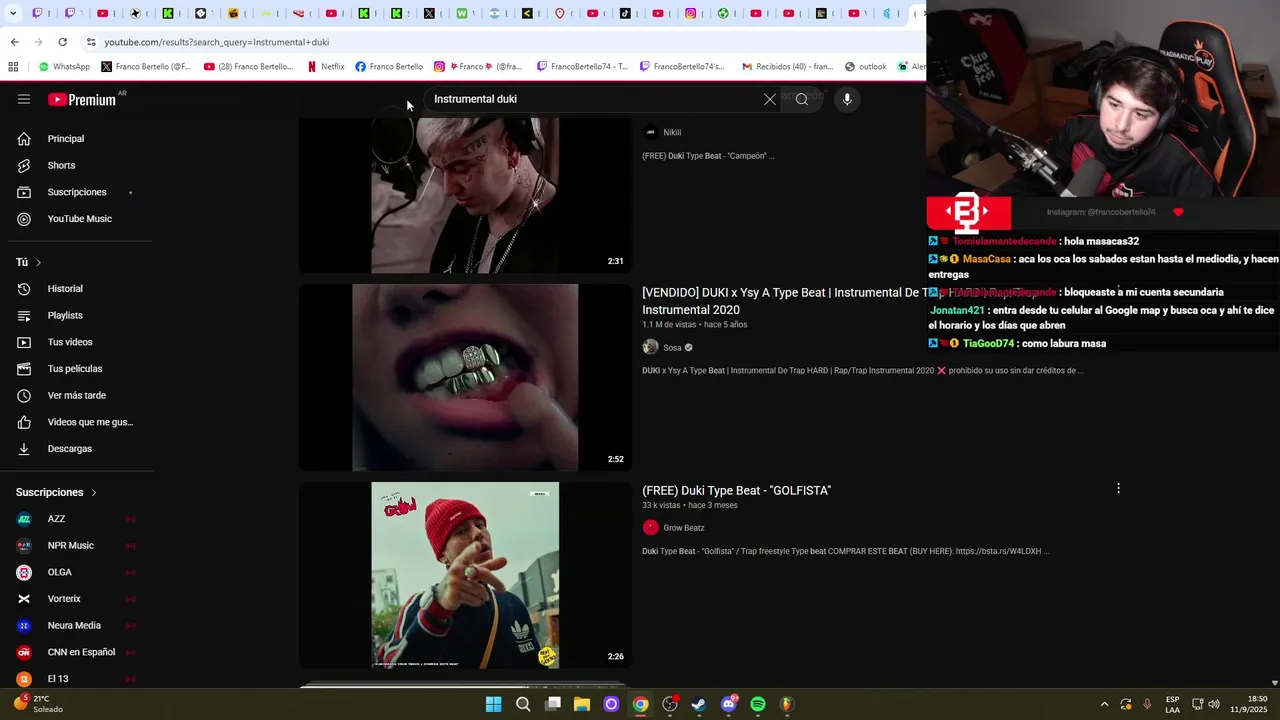The image size is (1280, 720).
Task: Go back in the browser
Action: 14,42
